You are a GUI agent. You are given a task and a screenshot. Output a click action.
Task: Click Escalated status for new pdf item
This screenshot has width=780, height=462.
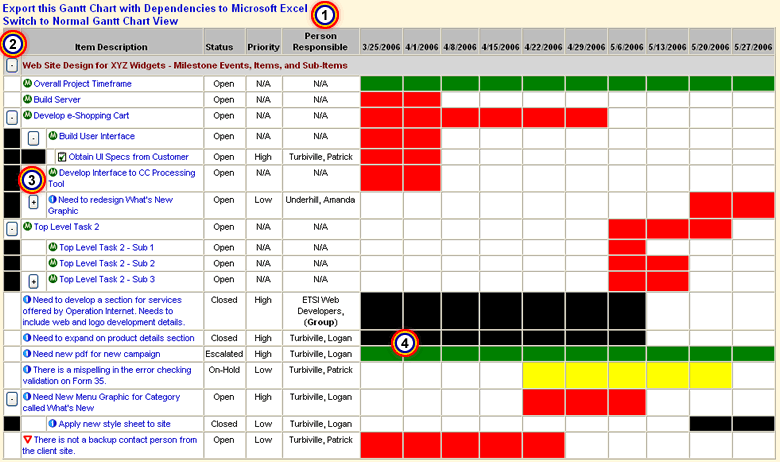tap(224, 354)
